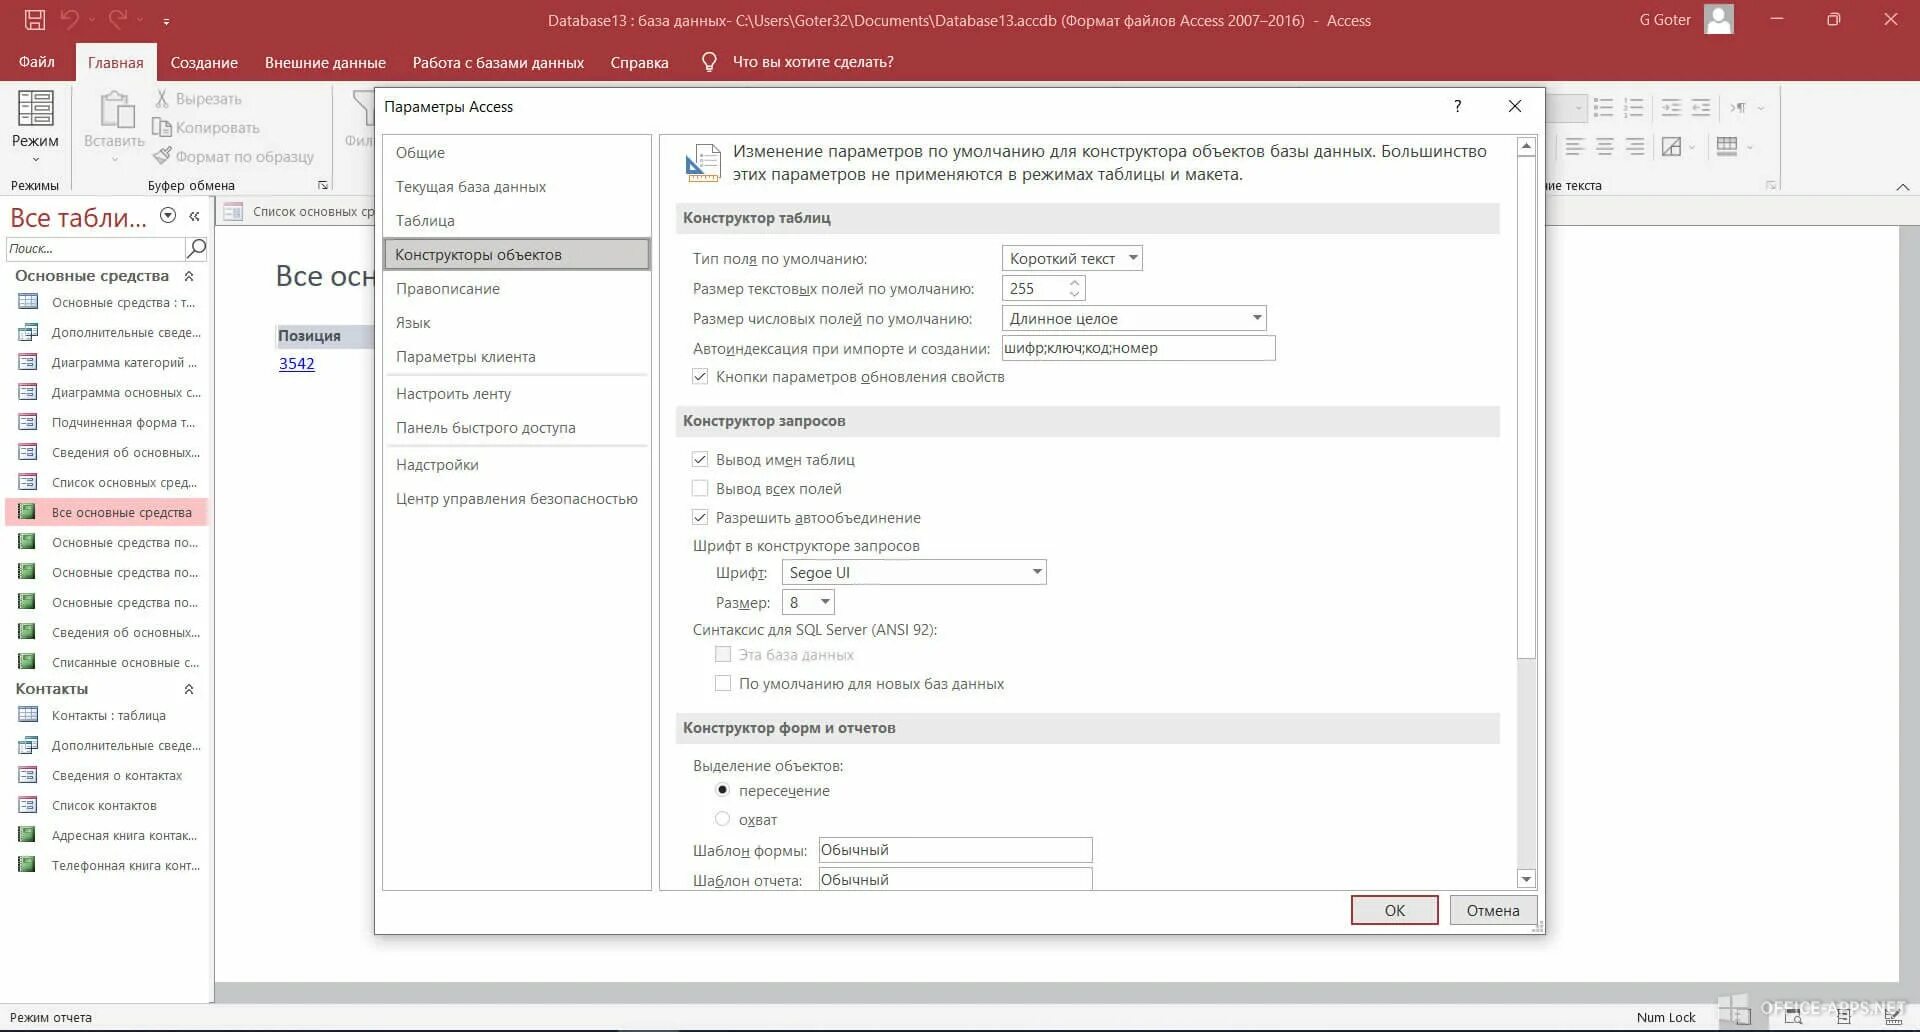The width and height of the screenshot is (1920, 1032).
Task: Click the options dialog scrollbar down arrow
Action: point(1526,879)
